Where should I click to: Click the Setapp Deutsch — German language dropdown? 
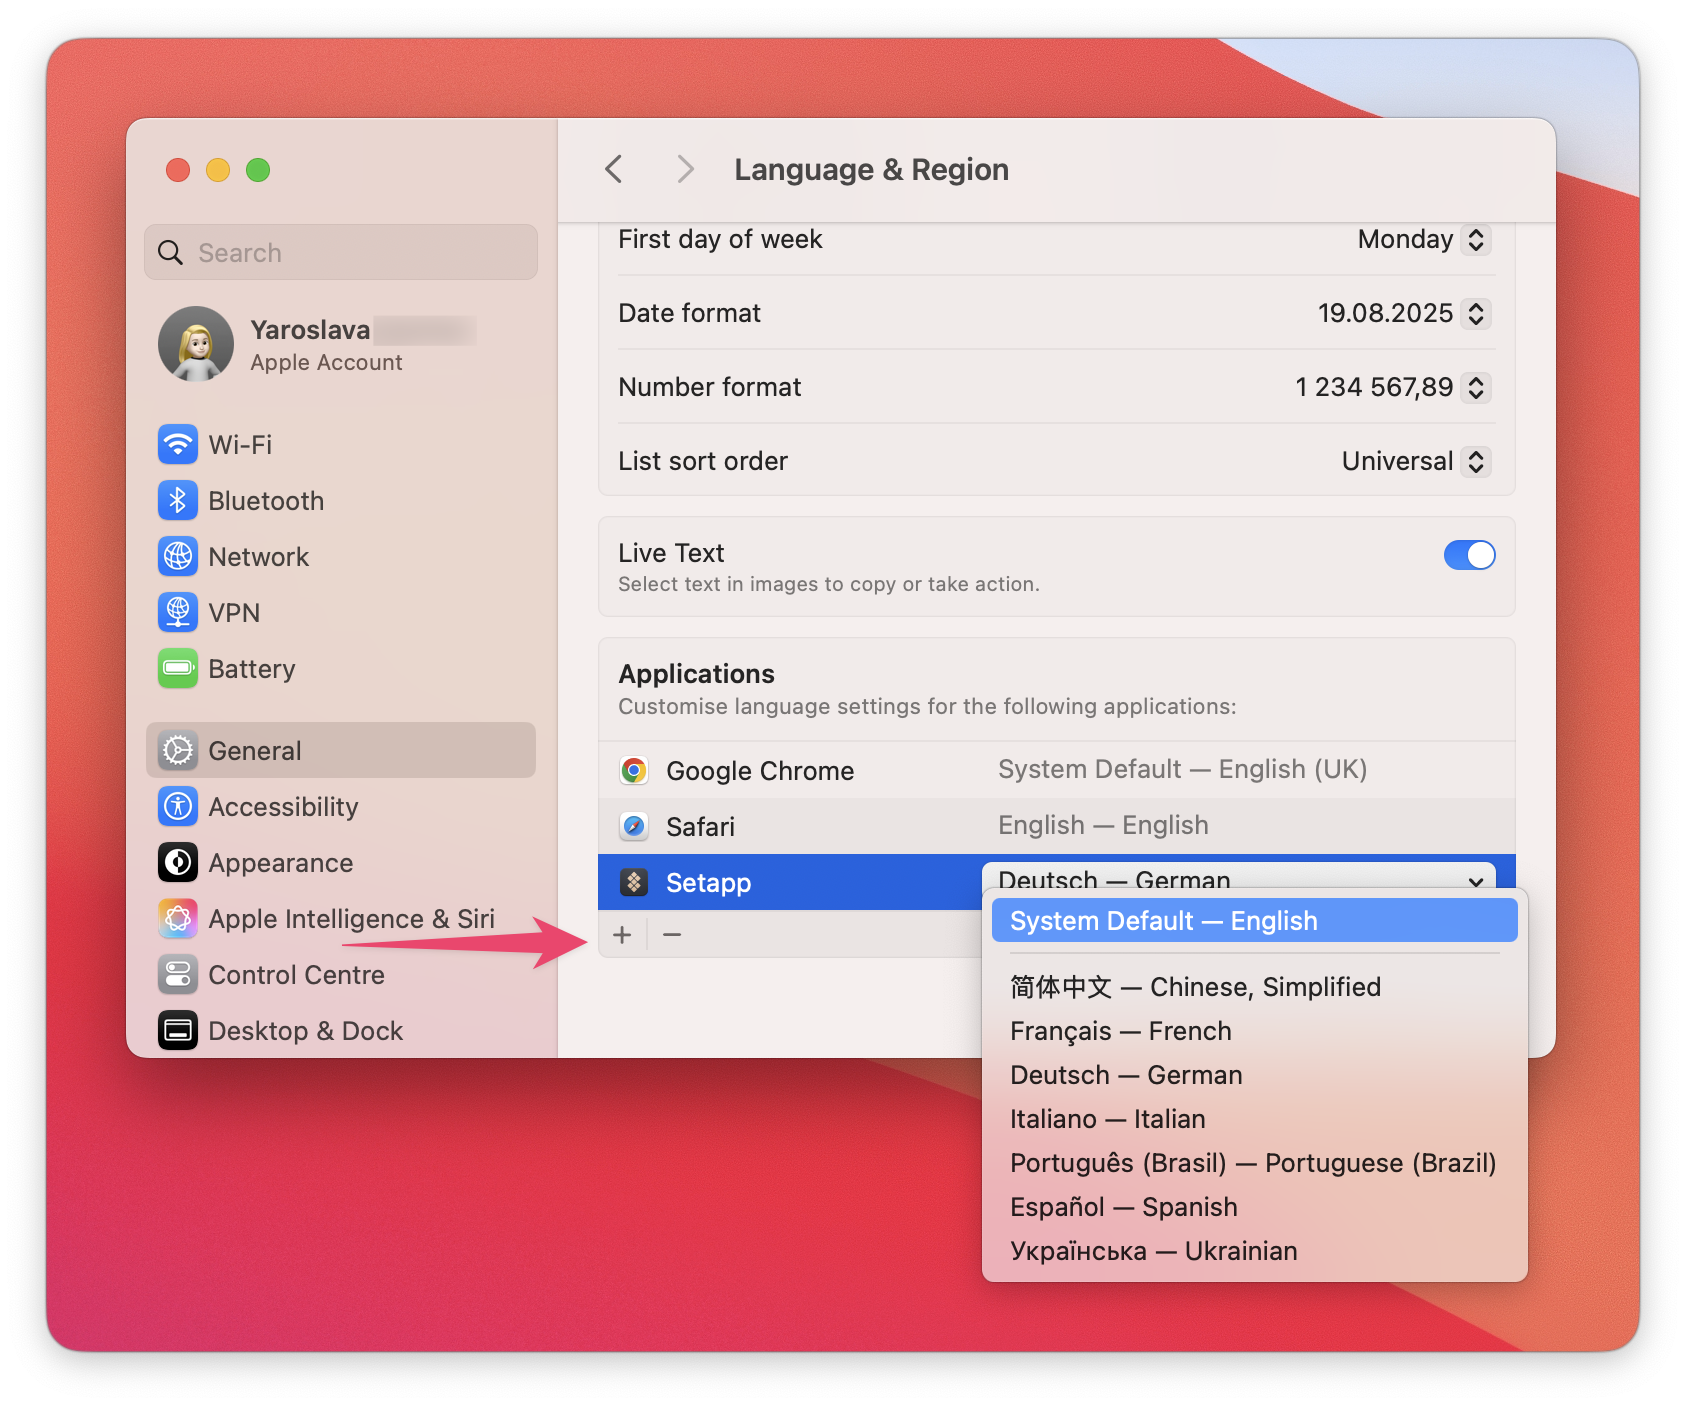coord(1239,876)
